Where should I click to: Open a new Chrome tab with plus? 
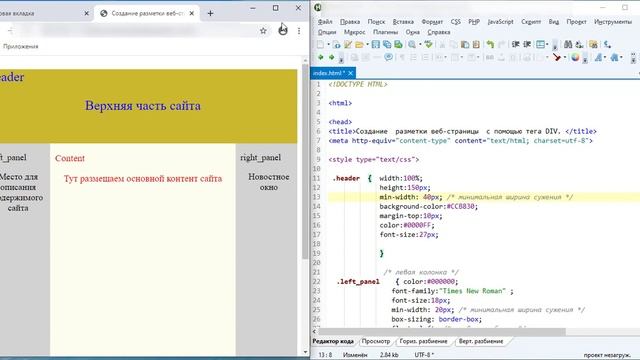point(210,13)
